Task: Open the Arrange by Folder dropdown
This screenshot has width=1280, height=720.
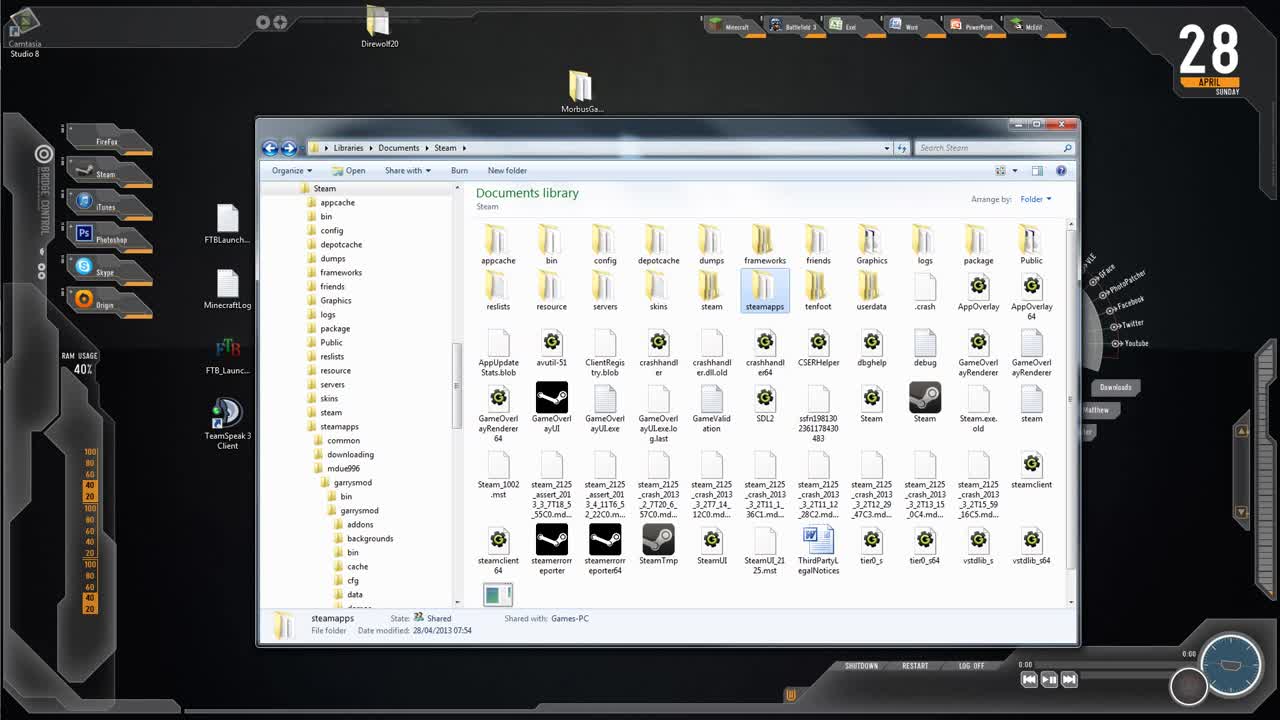Action: pos(1035,199)
